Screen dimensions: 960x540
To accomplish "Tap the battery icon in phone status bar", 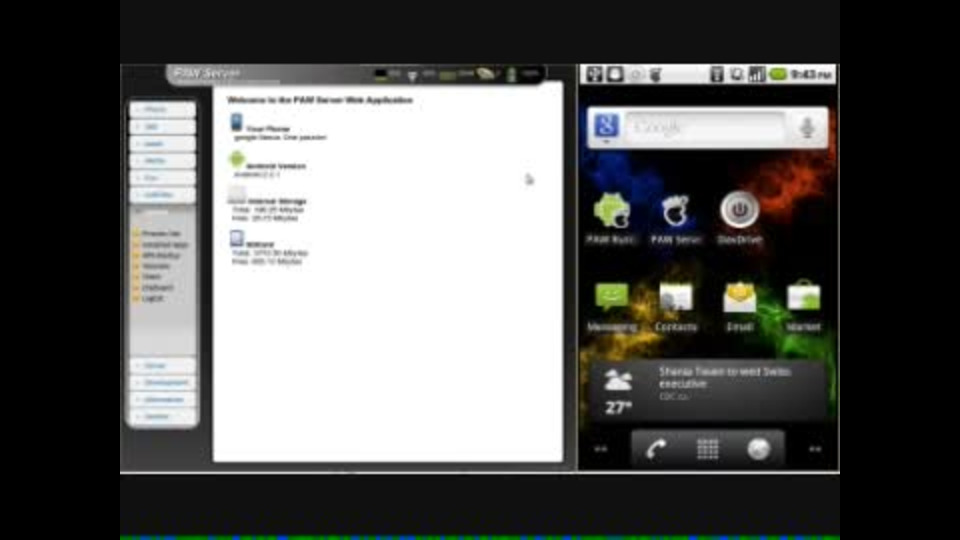I will point(778,74).
